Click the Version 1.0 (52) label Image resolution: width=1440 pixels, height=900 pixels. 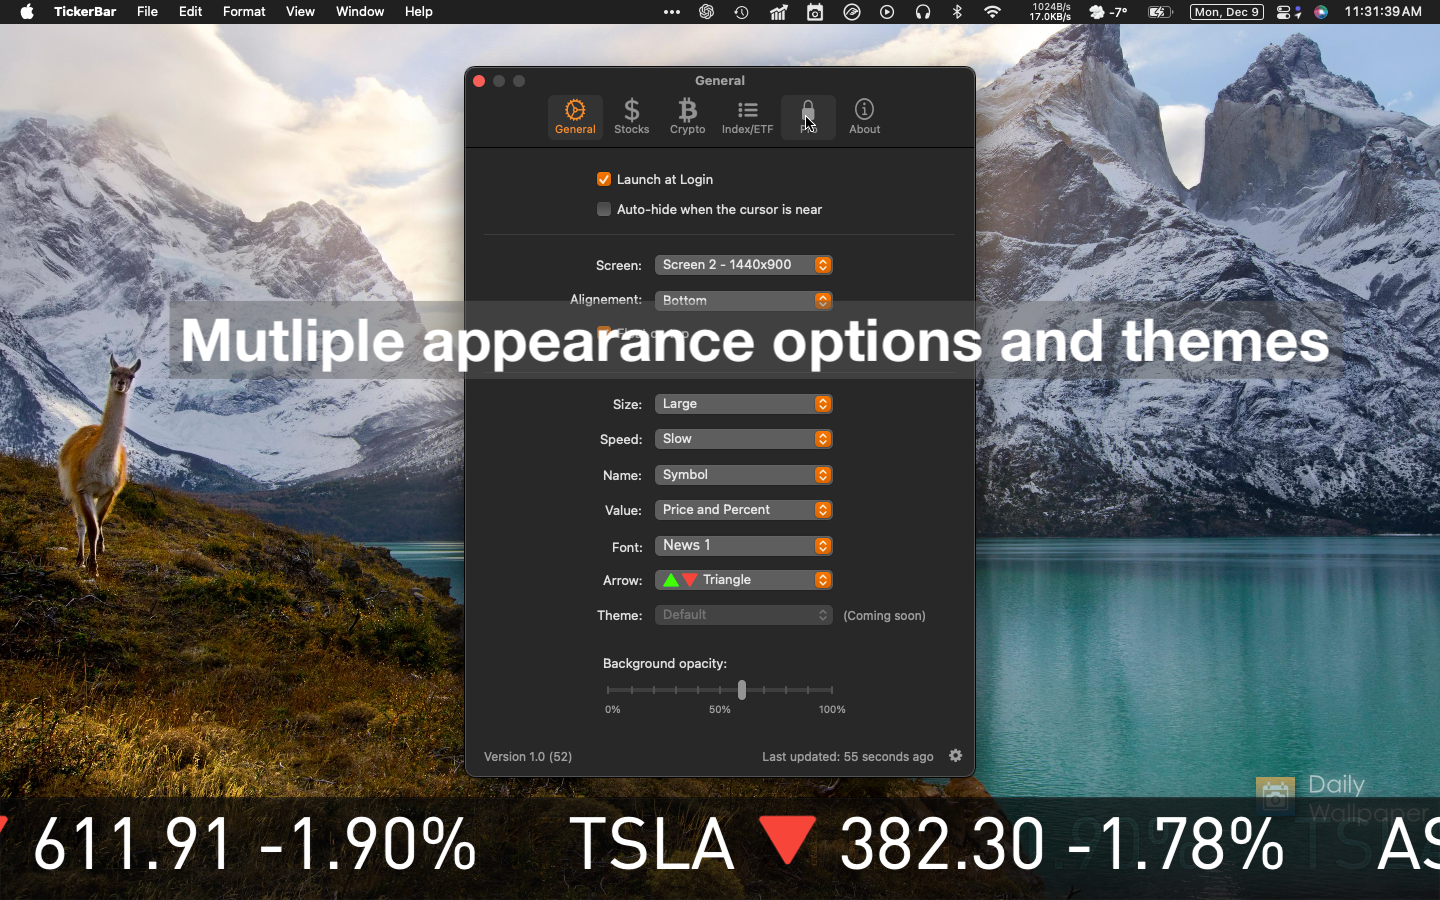(528, 757)
